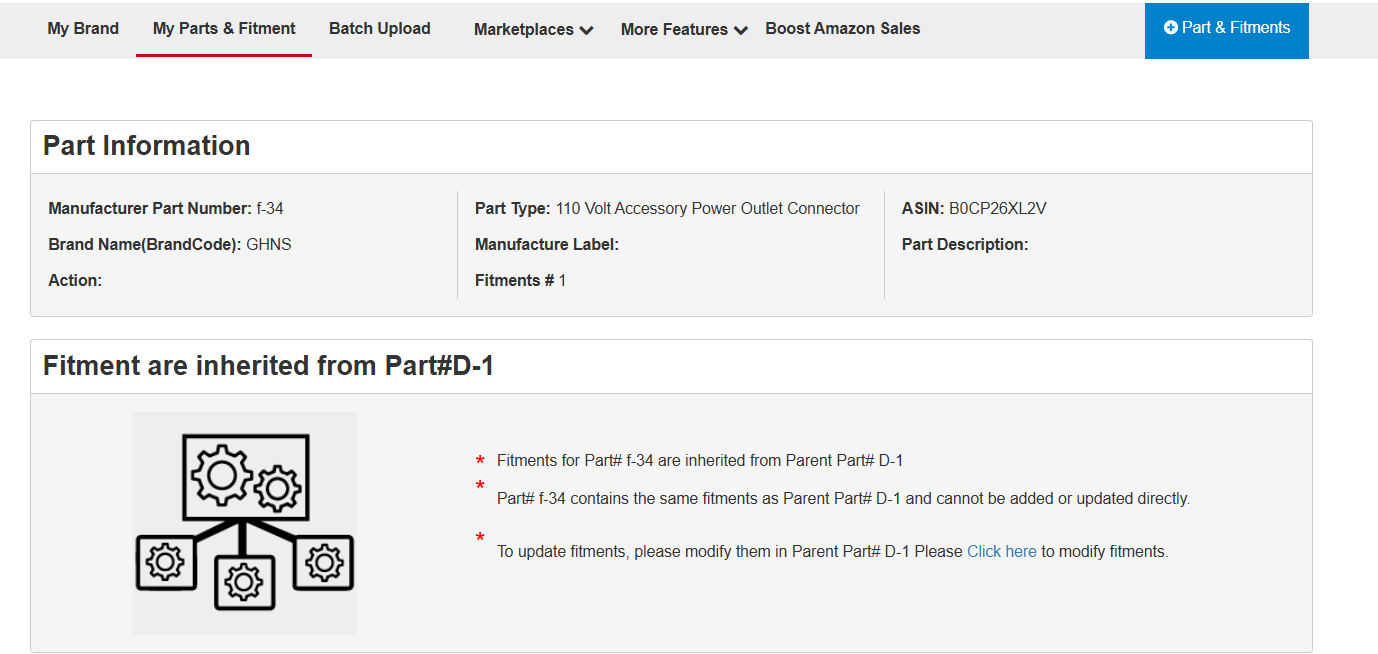Go to the Batch Upload tab
The height and width of the screenshot is (654, 1378).
point(380,28)
